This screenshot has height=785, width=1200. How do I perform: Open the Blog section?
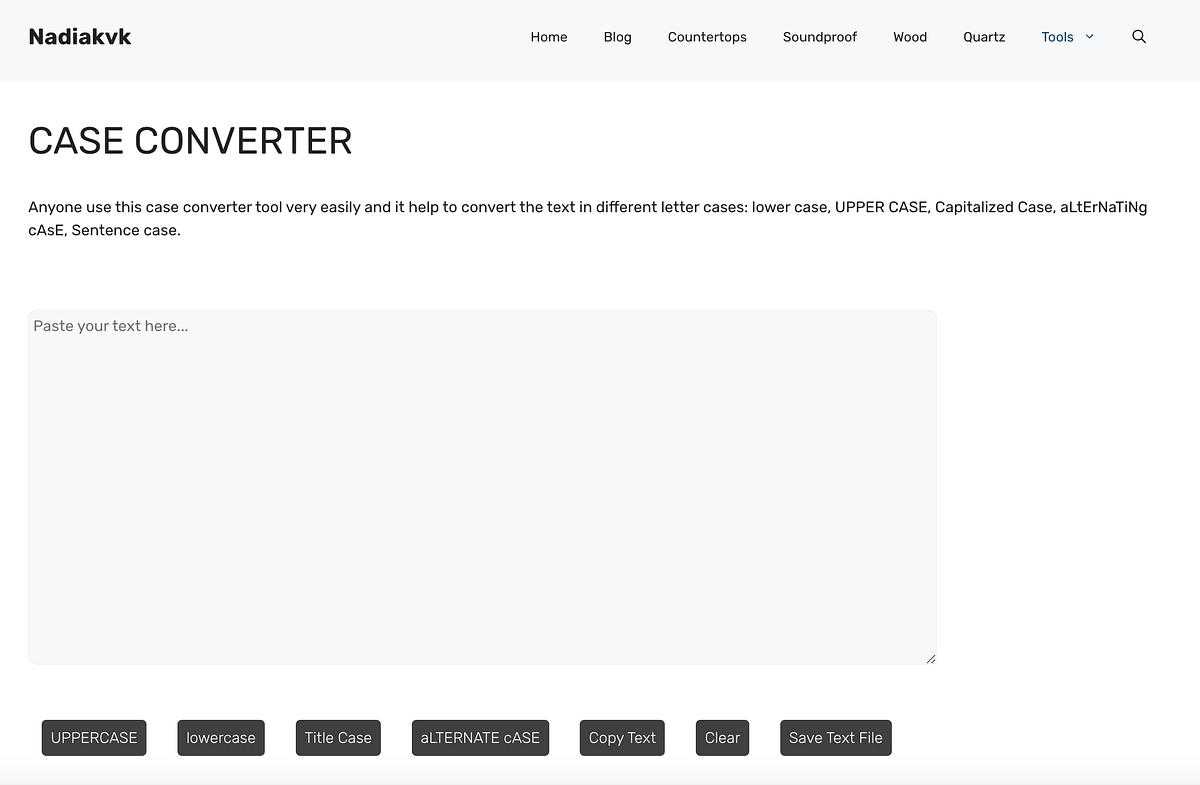[617, 37]
